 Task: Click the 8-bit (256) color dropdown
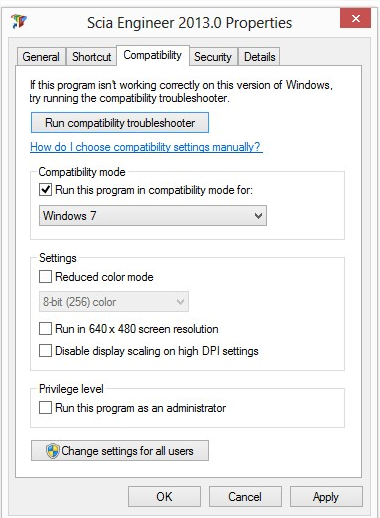tap(114, 302)
